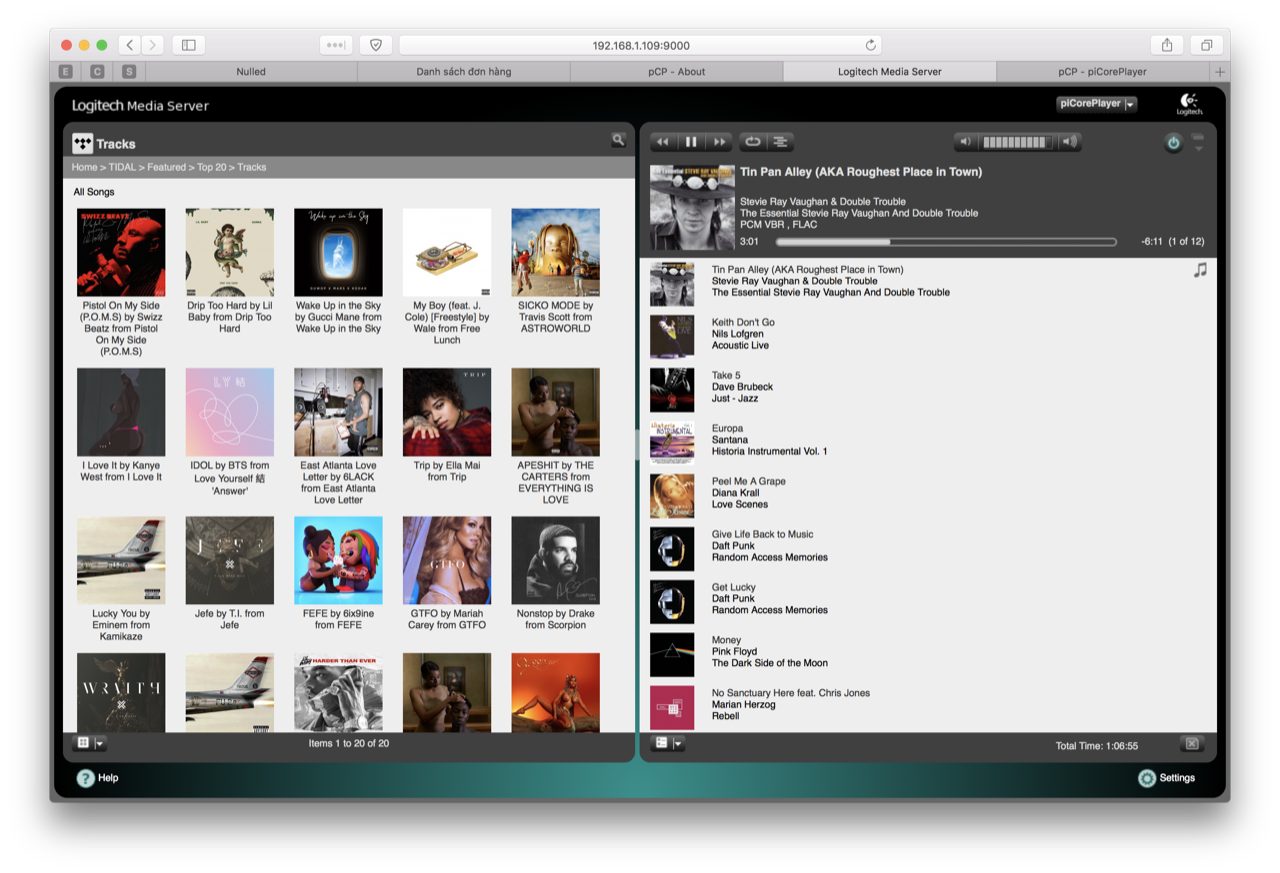Click Safari address bar 192.168.1.109:9000
1280x873 pixels.
[x=640, y=45]
